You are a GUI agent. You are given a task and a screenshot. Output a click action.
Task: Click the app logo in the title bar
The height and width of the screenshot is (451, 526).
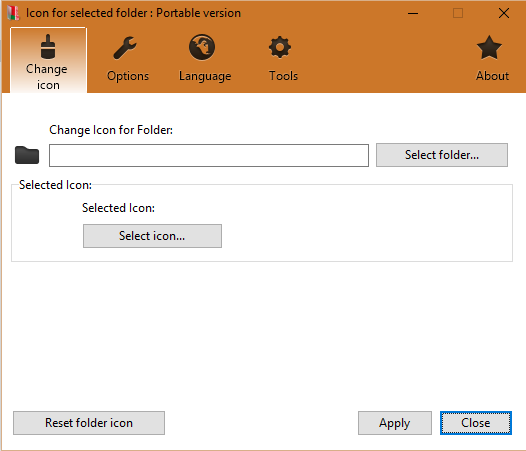pos(13,13)
